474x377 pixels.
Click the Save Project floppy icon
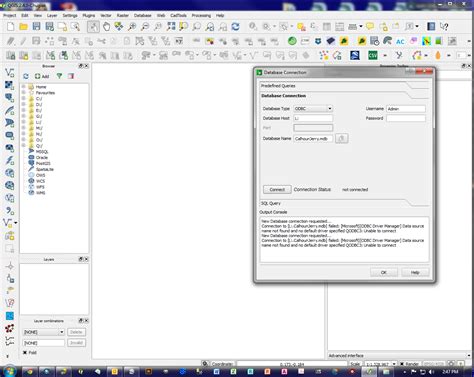point(36,27)
